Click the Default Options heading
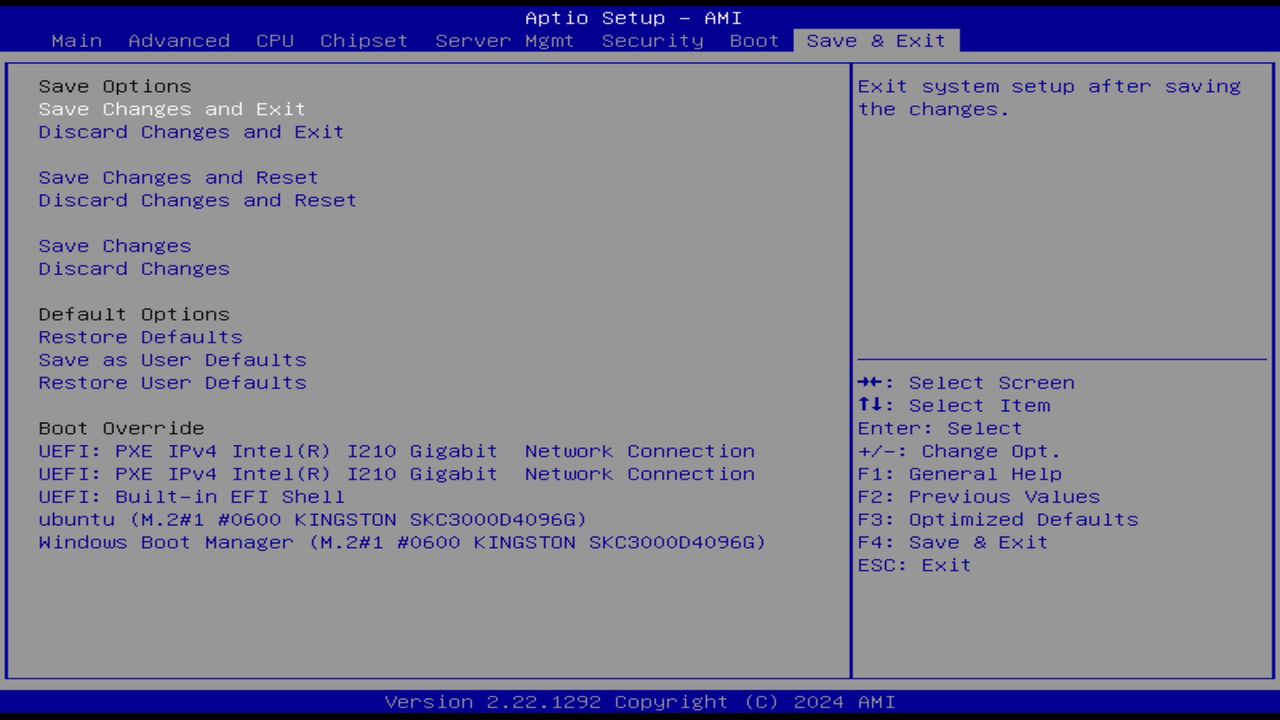This screenshot has width=1280, height=720. (134, 314)
